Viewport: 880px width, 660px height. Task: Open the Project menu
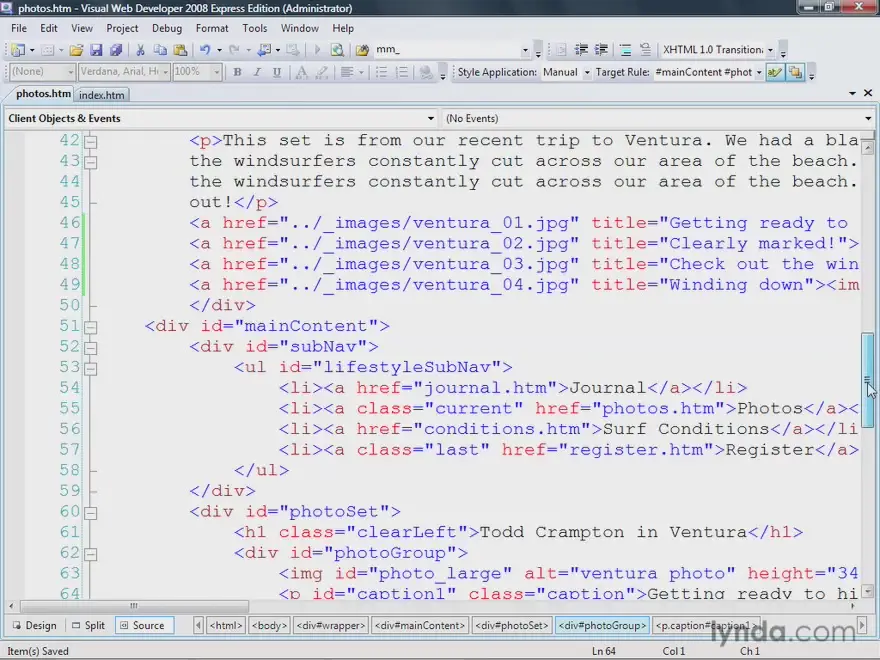122,28
